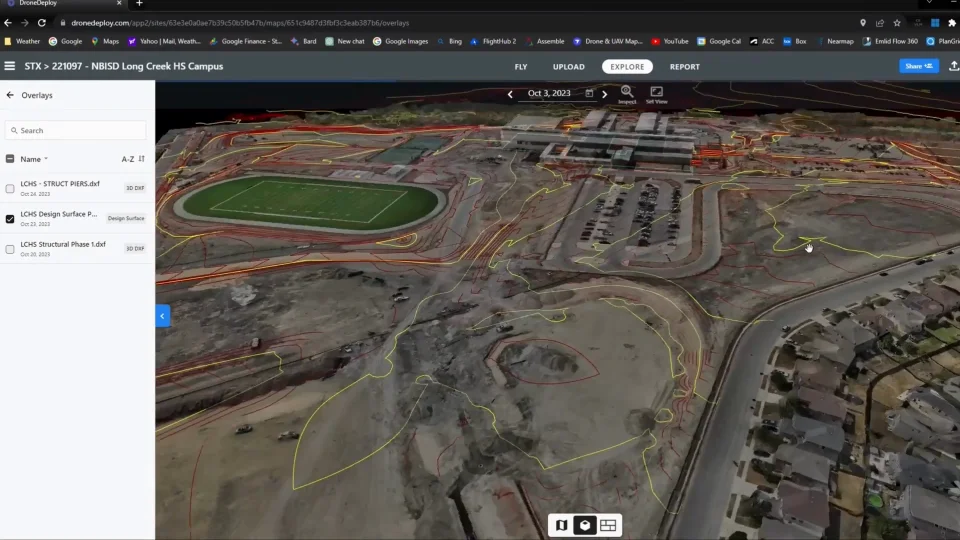This screenshot has height=540, width=960.
Task: Disable LCHS Design Surface overlay checkbox
Action: (x=10, y=219)
